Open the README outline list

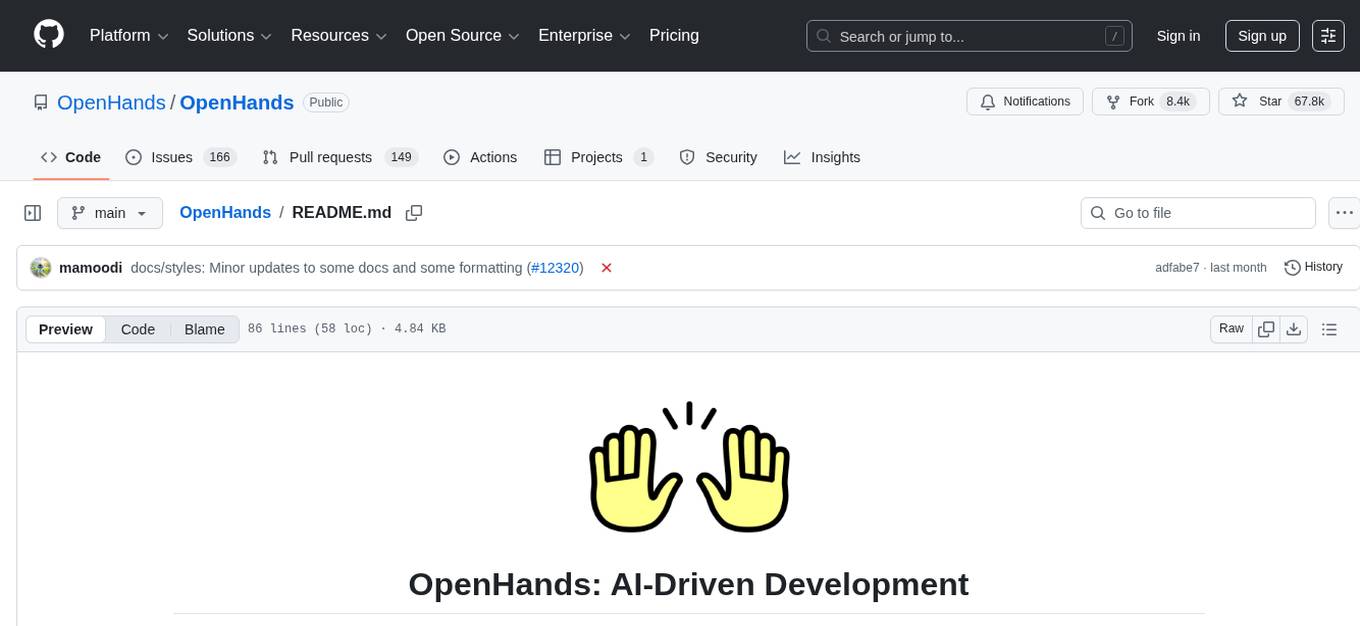click(1329, 328)
